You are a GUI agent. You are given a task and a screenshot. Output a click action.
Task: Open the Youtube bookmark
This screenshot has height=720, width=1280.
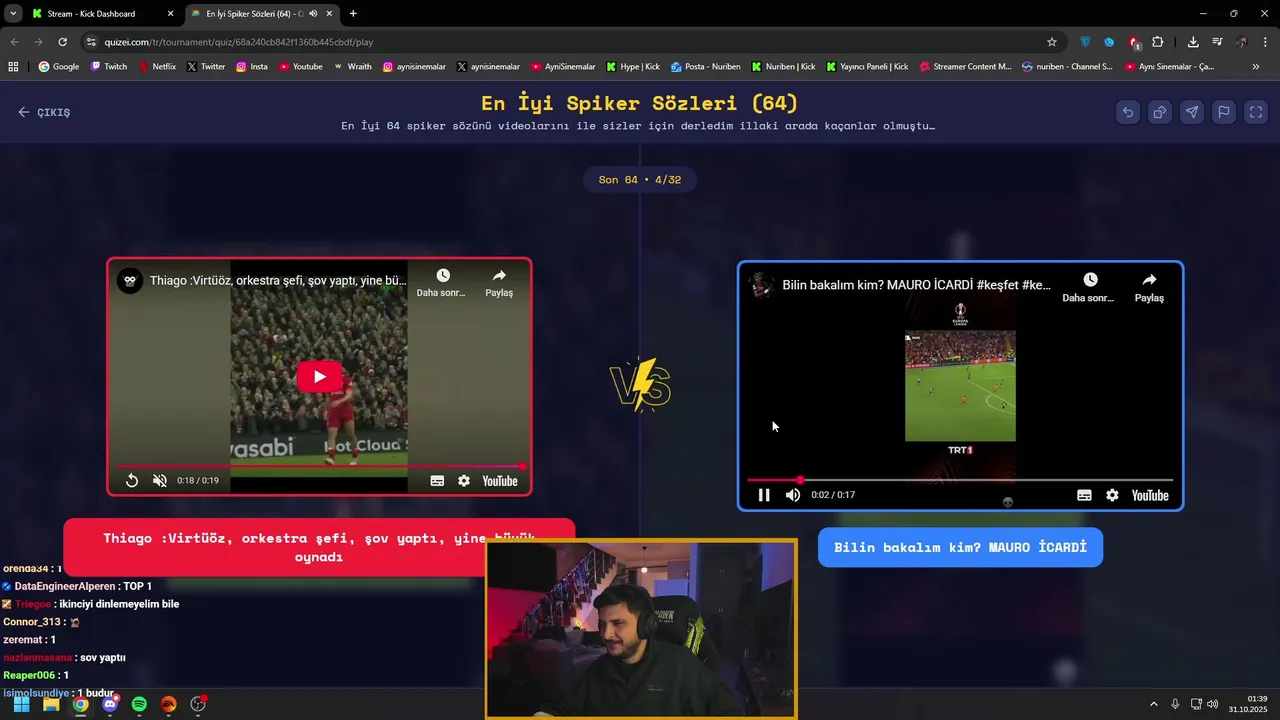pyautogui.click(x=300, y=67)
